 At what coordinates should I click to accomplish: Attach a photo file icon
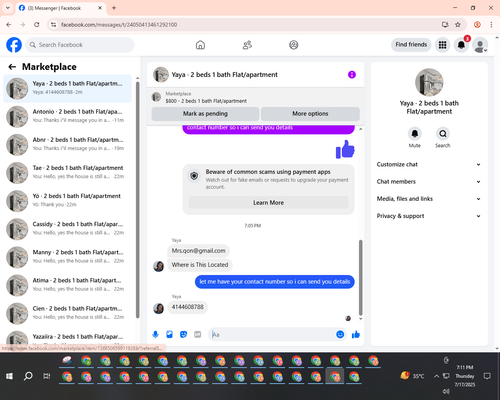tap(169, 334)
